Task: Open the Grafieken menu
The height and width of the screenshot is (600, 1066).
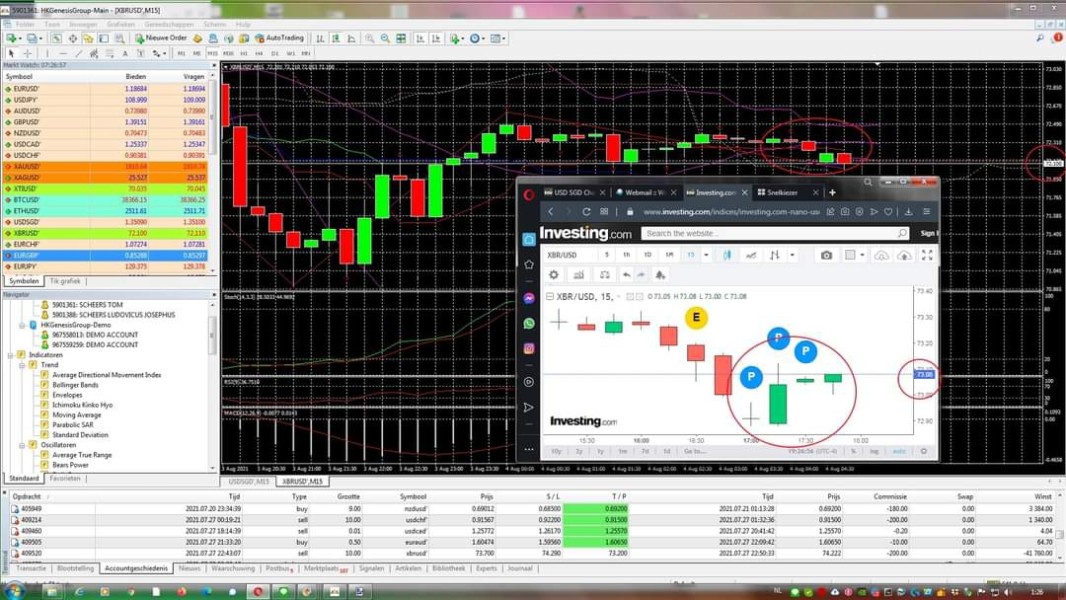Action: pos(120,24)
